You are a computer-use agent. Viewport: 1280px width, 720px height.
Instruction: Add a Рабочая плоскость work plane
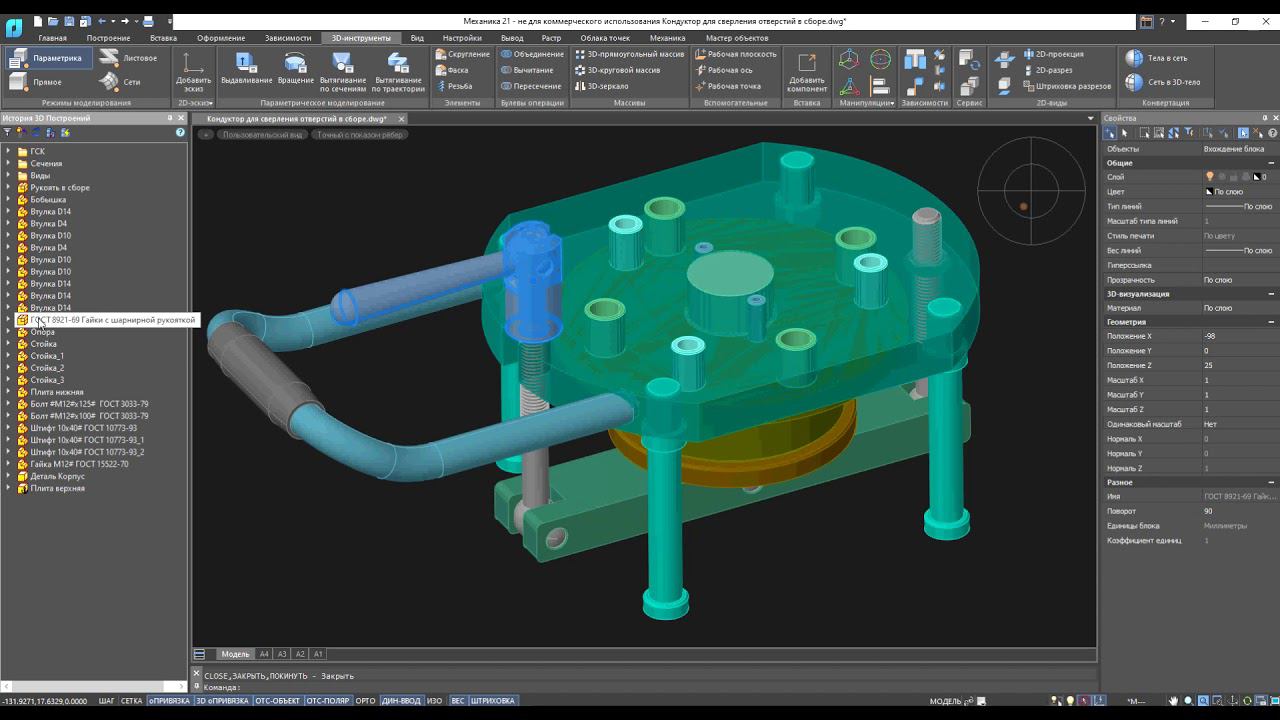pyautogui.click(x=735, y=54)
